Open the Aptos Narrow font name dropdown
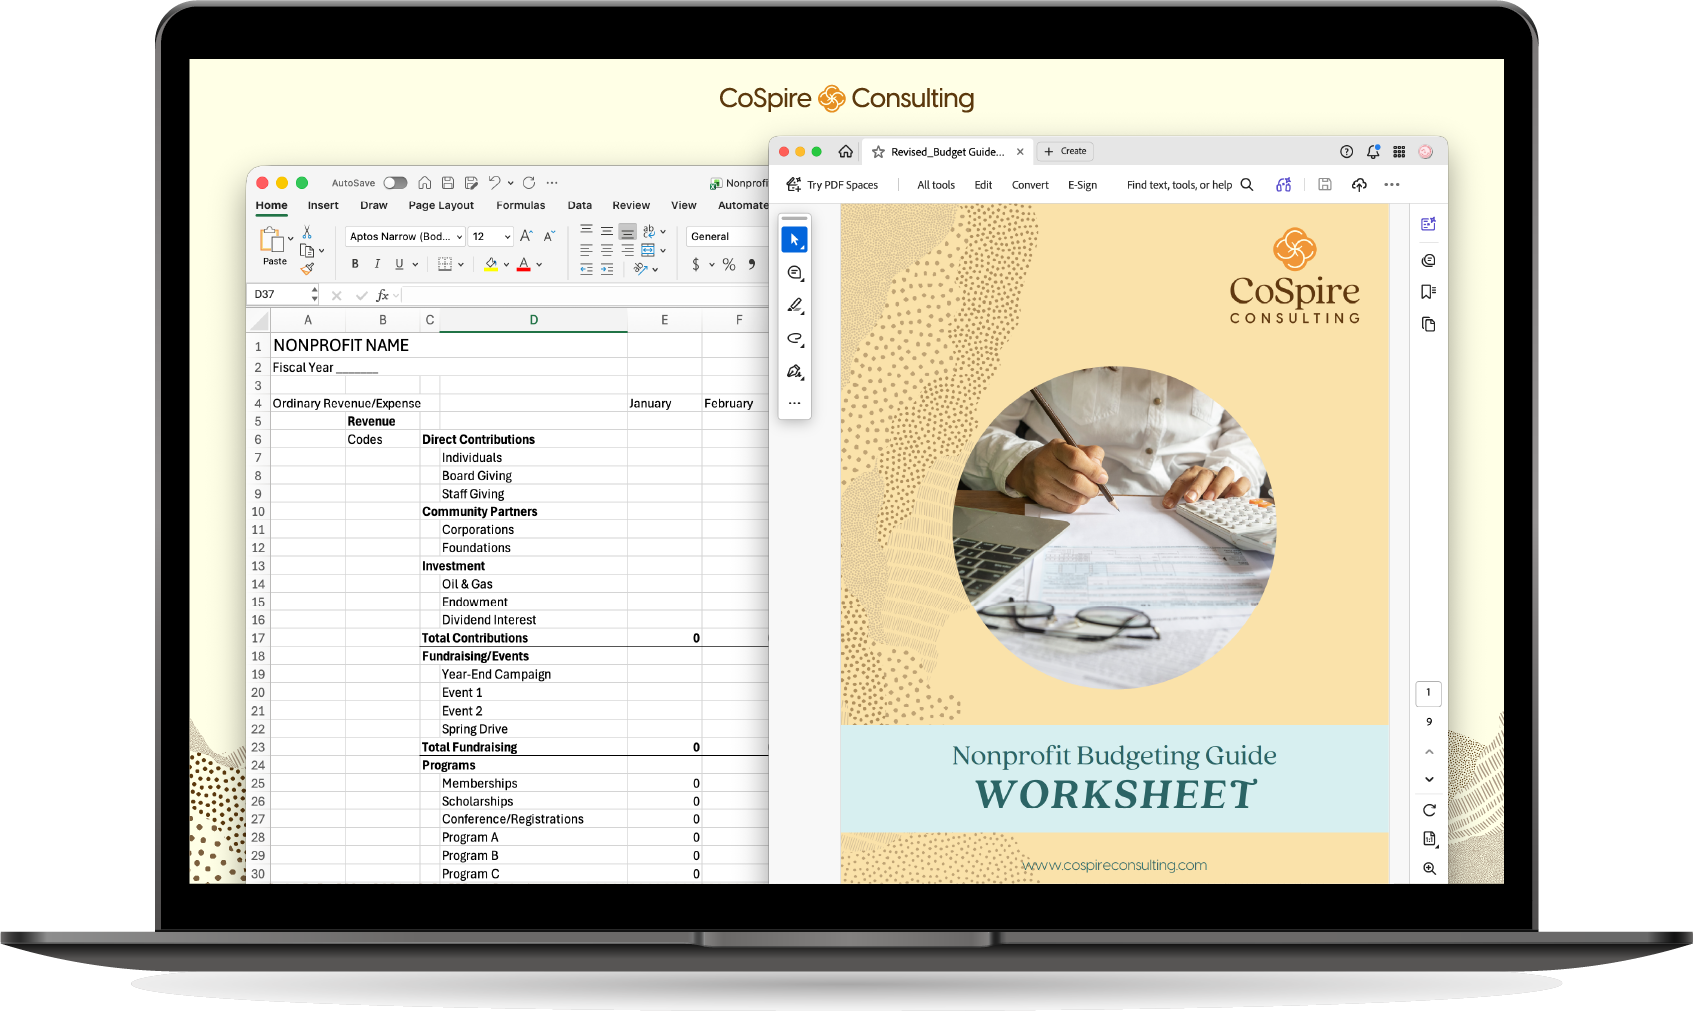1693x1011 pixels. 405,237
